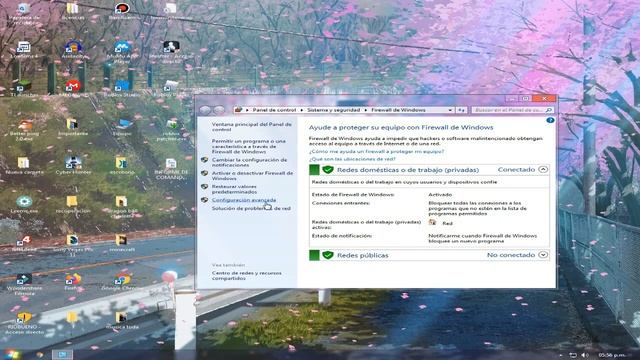640x360 pixels.
Task: Refresh the Firewall de Windows page
Action: pyautogui.click(x=461, y=110)
